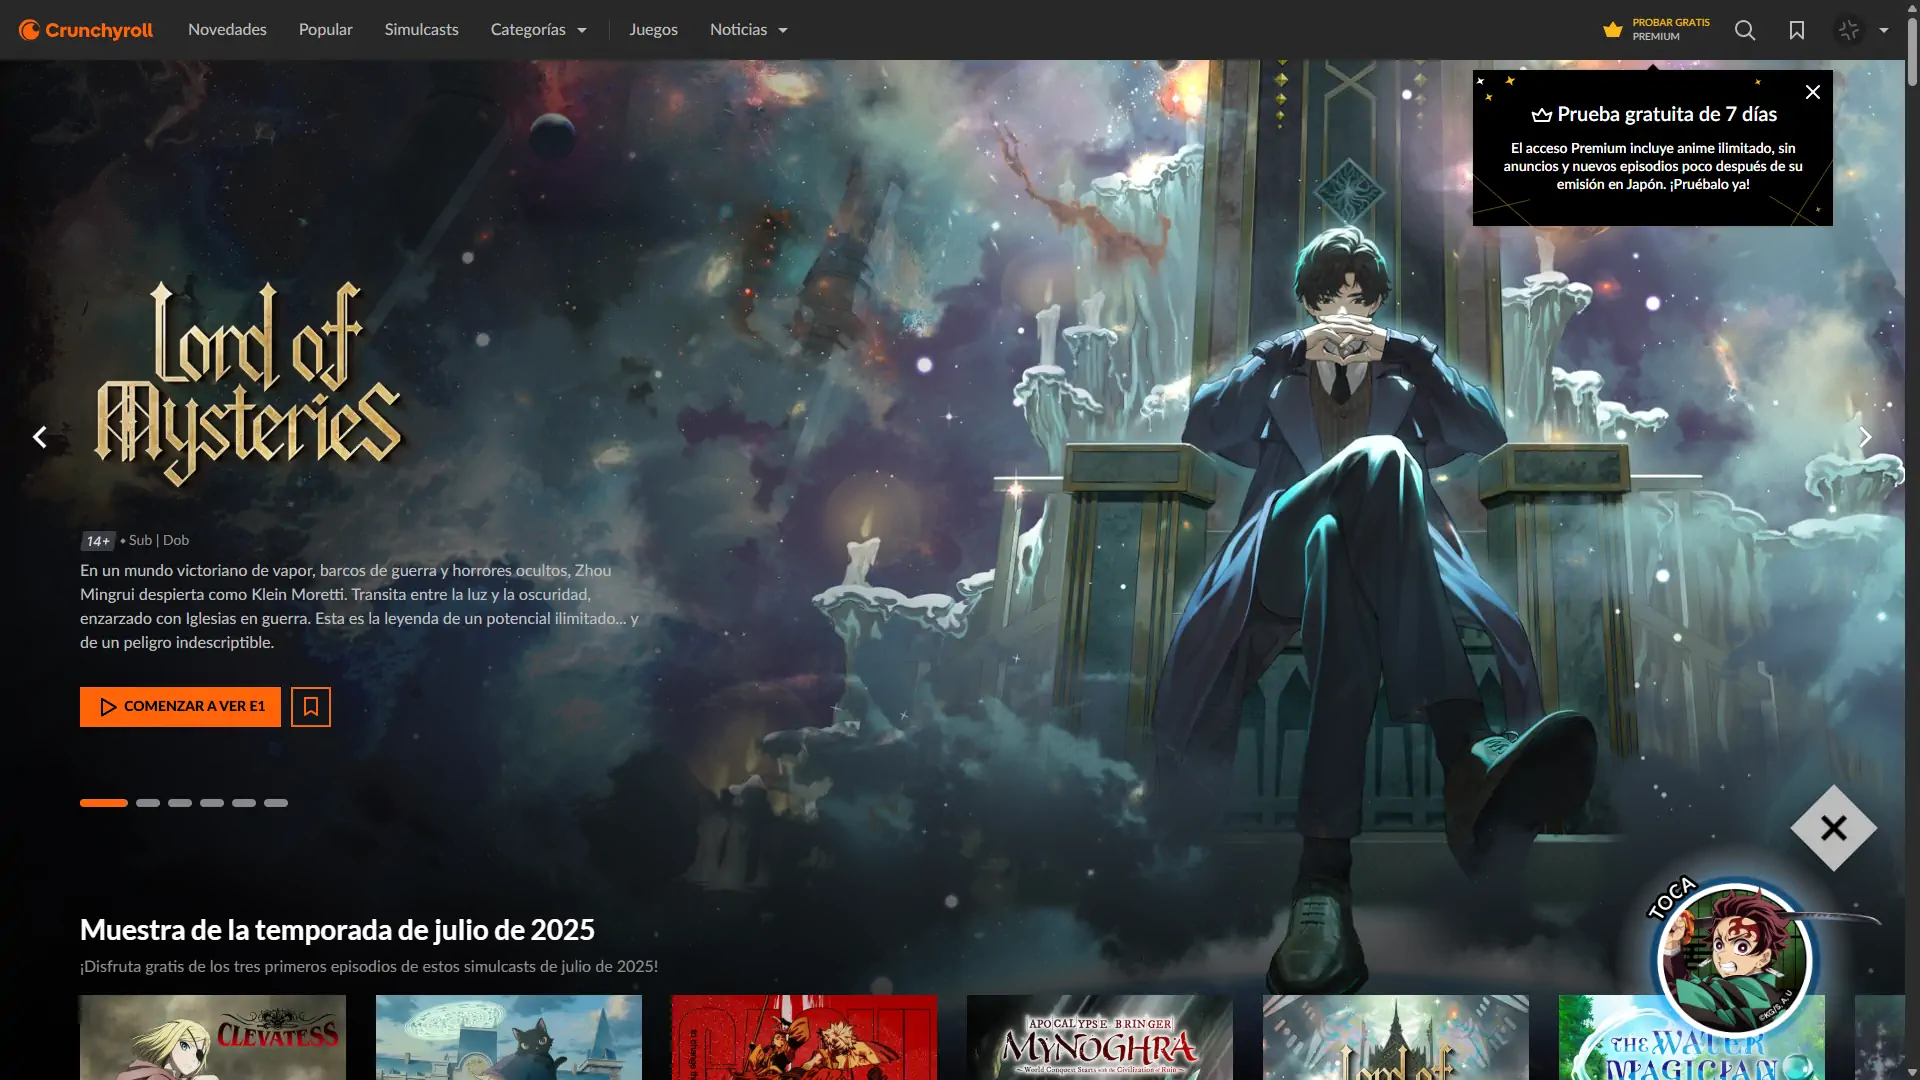Open the search magnifier icon
Image resolution: width=1920 pixels, height=1080 pixels.
[x=1745, y=30]
